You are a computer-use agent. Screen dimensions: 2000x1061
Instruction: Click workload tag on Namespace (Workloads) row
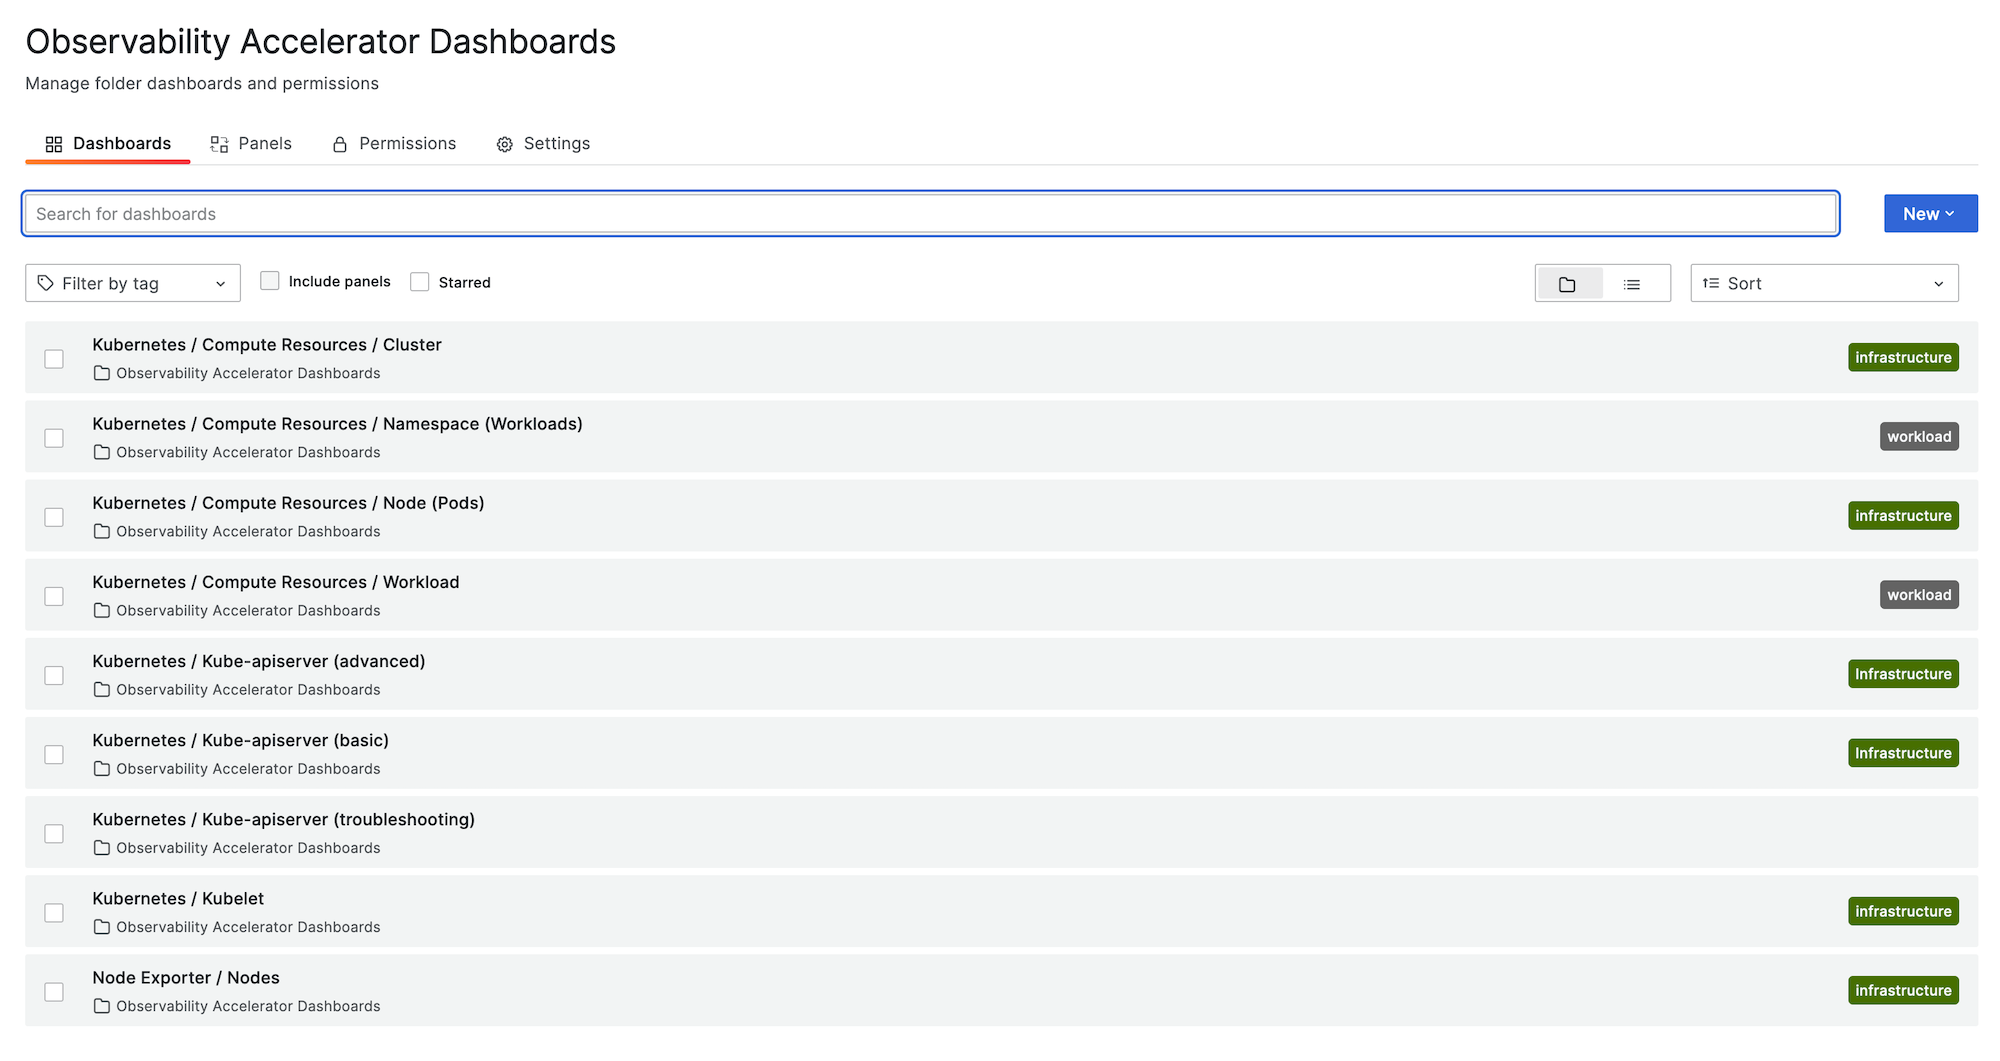[x=1918, y=437]
